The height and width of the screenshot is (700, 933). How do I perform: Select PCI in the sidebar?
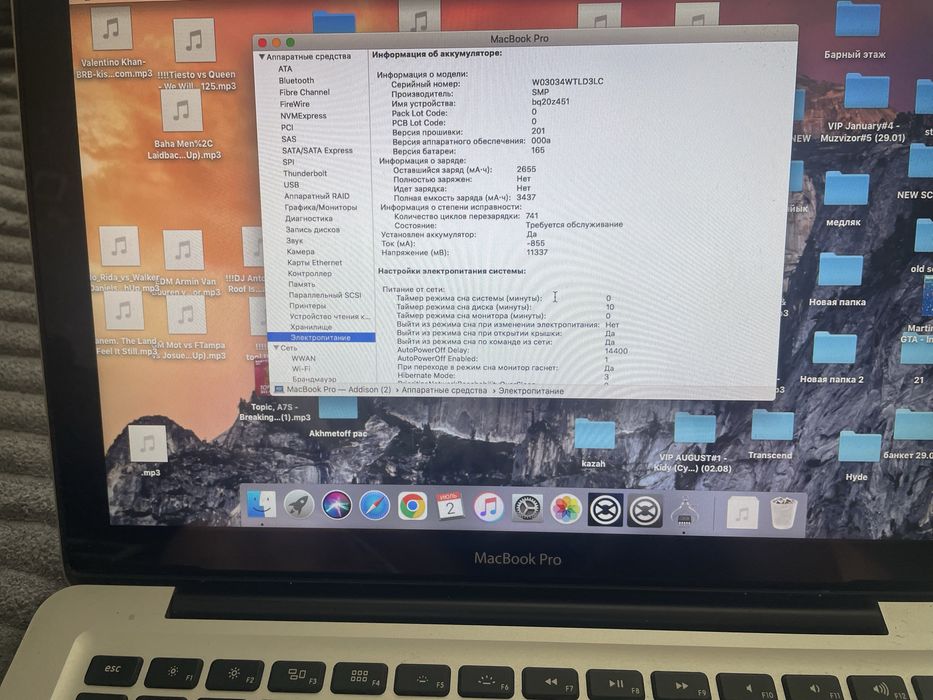coord(287,127)
